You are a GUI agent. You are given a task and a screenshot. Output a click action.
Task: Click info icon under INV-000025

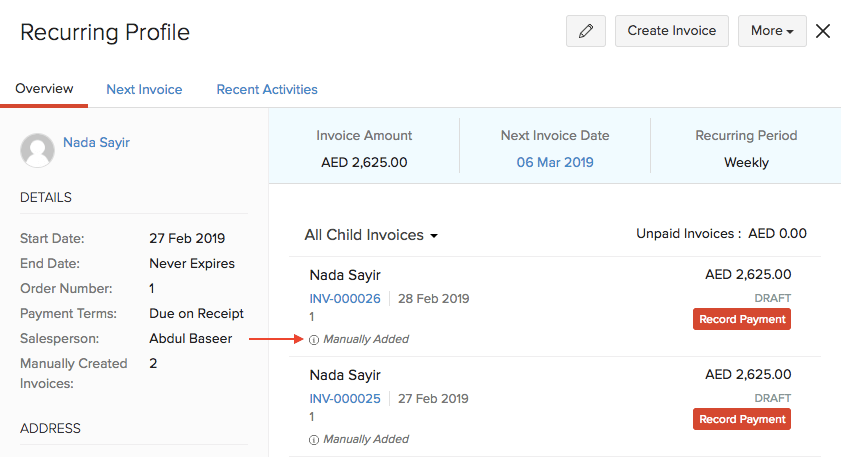[x=314, y=440]
